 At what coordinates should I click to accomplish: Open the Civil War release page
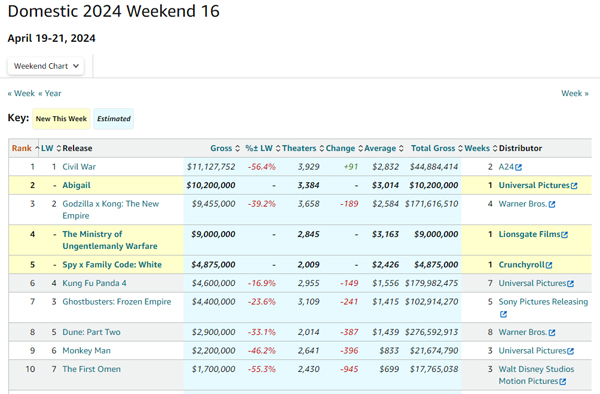click(79, 167)
